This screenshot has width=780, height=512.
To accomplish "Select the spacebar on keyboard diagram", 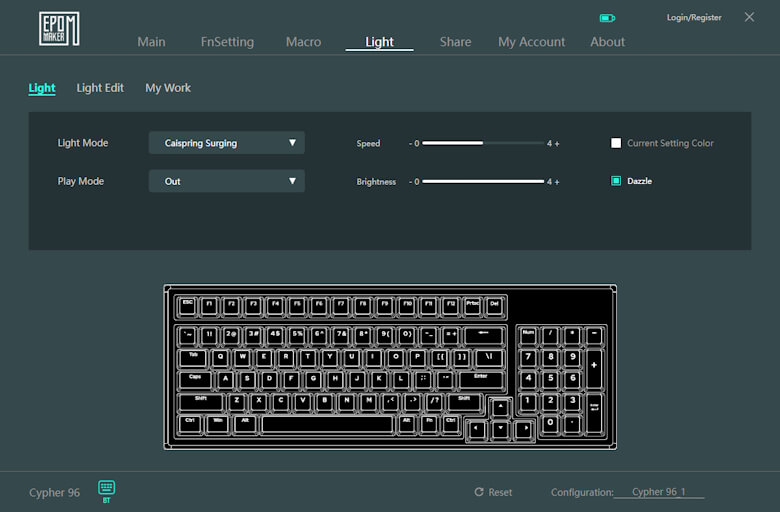I will 327,424.
